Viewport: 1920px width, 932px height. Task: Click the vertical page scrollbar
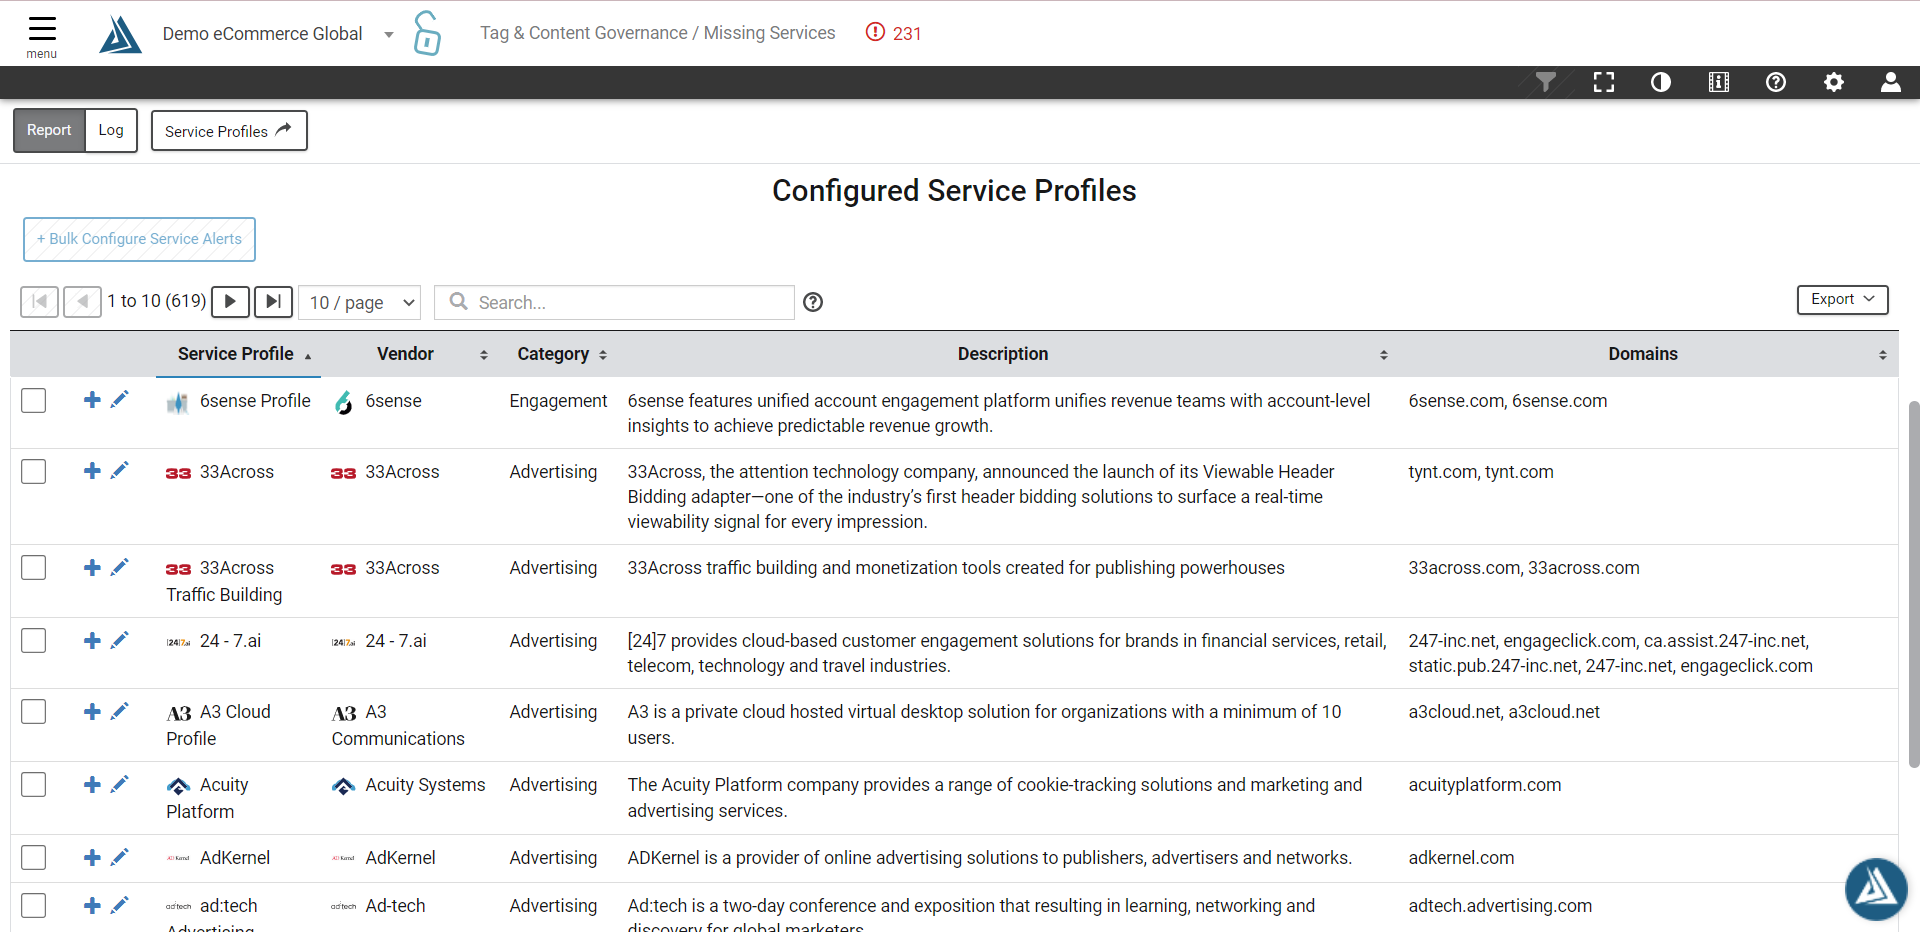point(1913,584)
